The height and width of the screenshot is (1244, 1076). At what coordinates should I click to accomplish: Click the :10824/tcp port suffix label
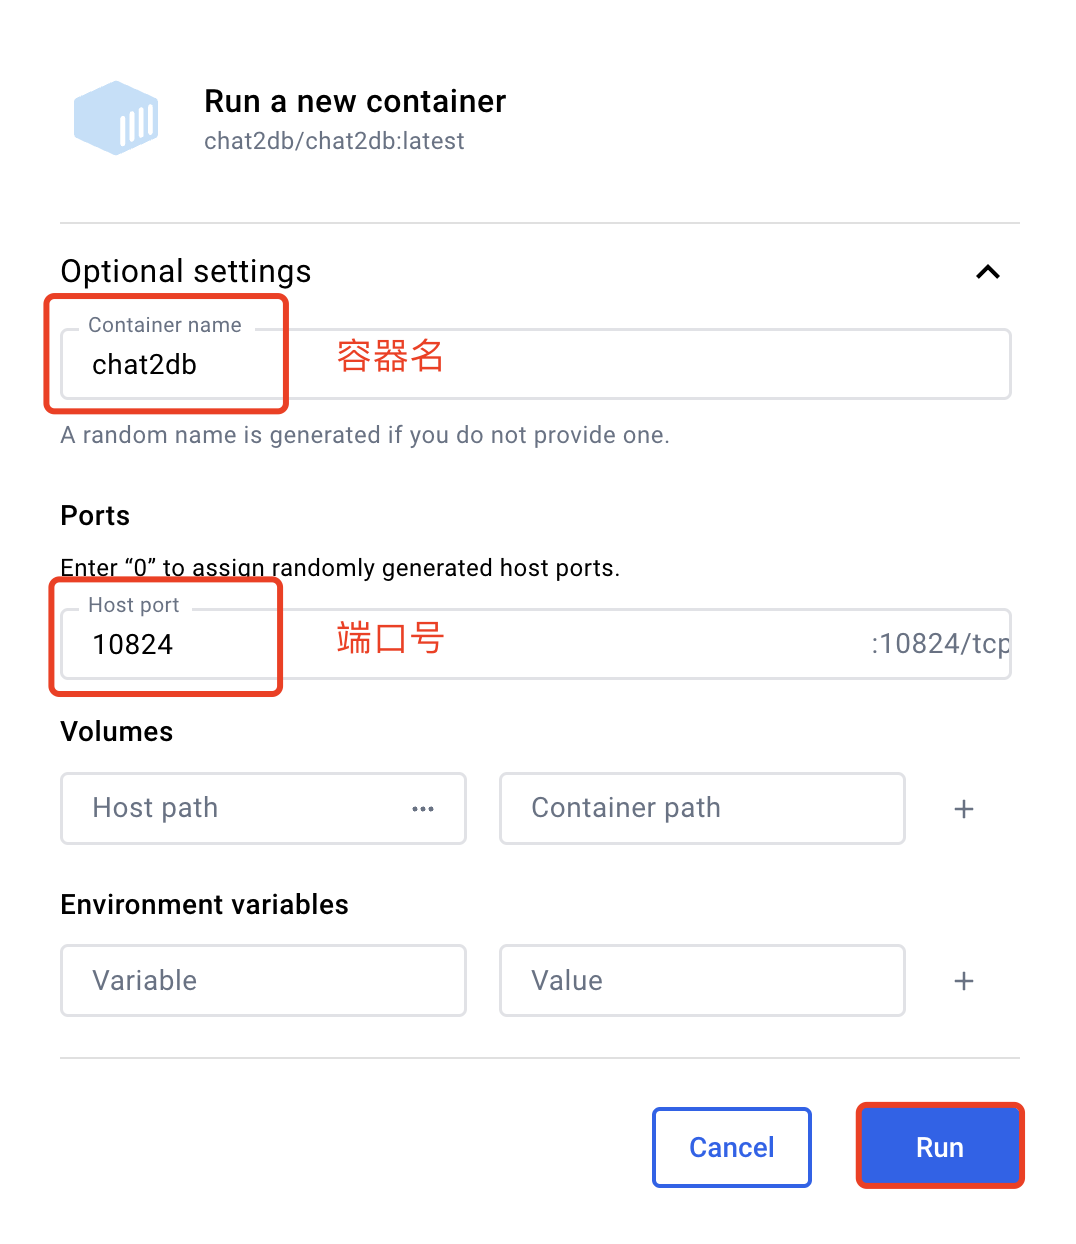click(938, 643)
